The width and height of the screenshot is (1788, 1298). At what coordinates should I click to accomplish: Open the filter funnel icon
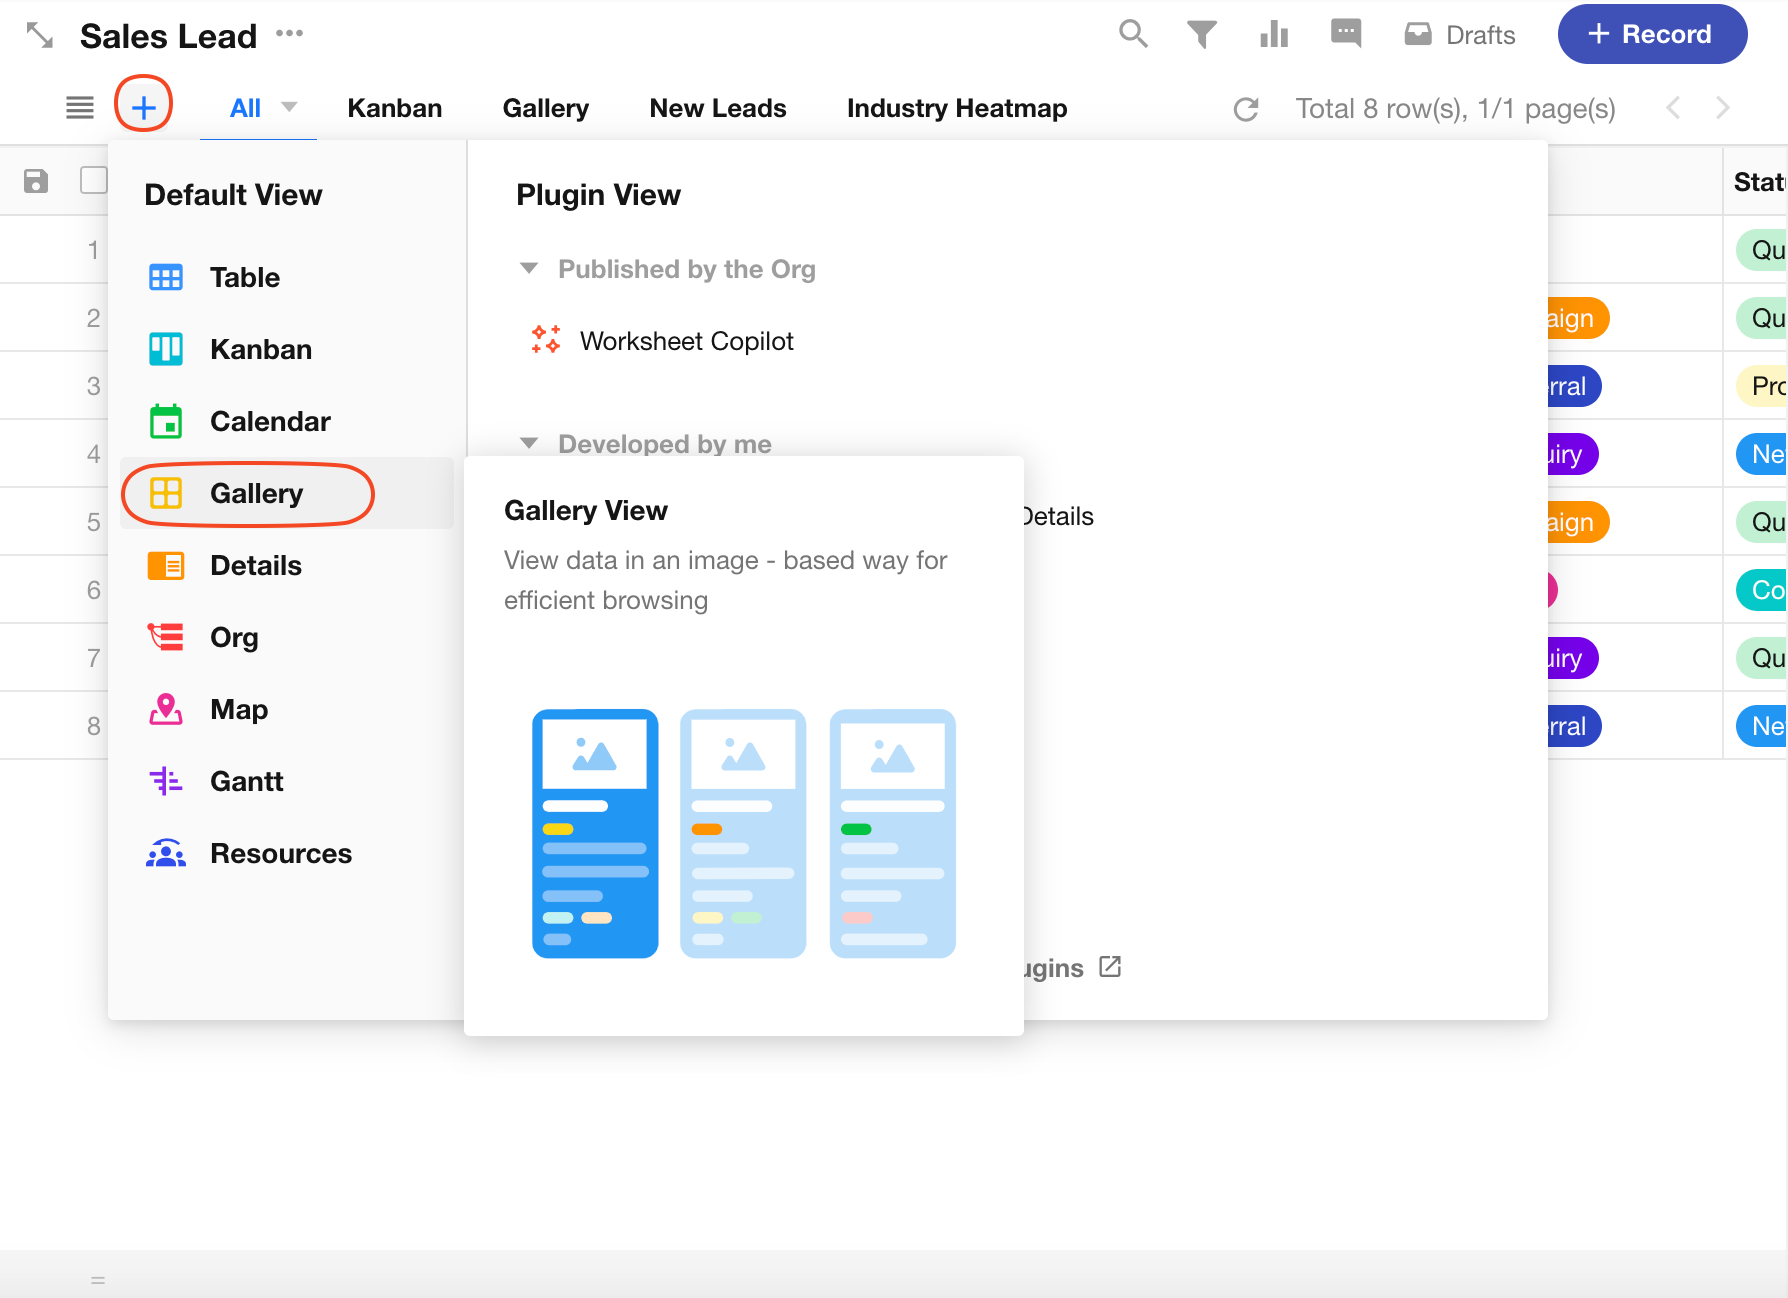pyautogui.click(x=1201, y=35)
